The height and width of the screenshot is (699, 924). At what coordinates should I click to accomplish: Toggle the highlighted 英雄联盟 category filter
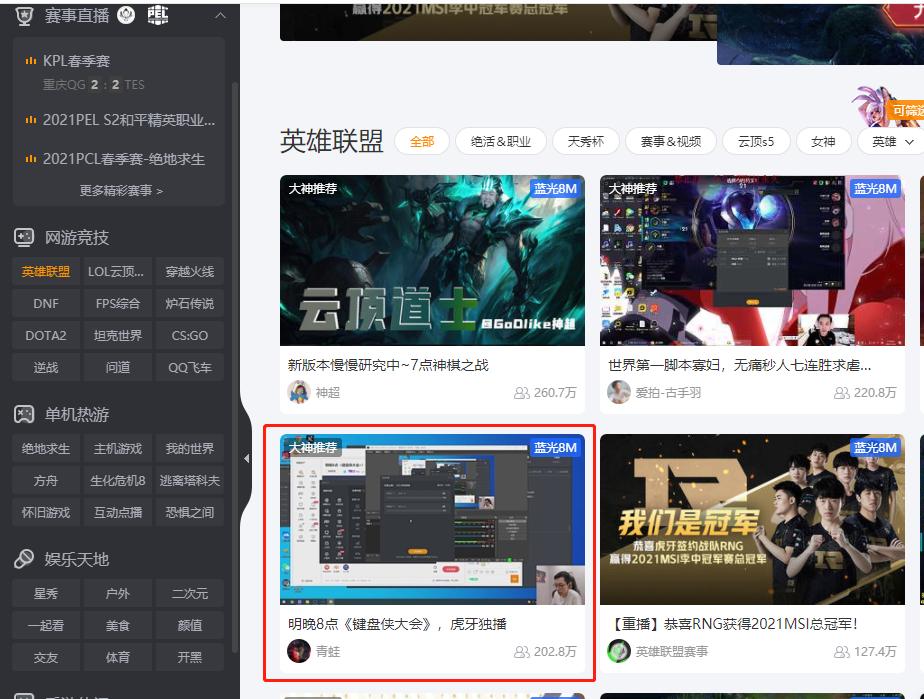(44, 271)
